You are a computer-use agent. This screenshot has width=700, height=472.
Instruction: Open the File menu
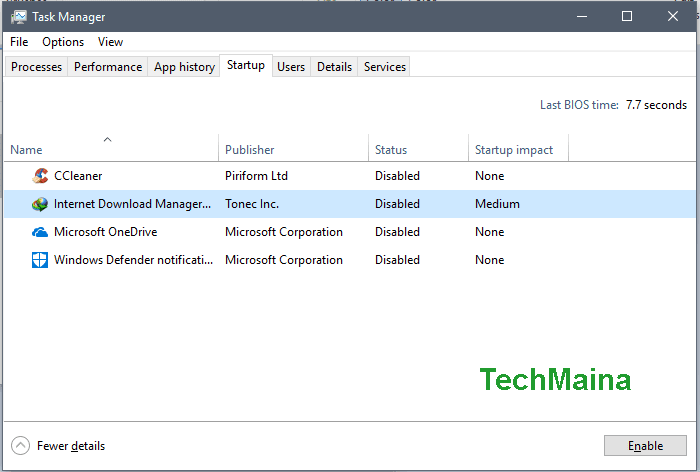(x=19, y=42)
